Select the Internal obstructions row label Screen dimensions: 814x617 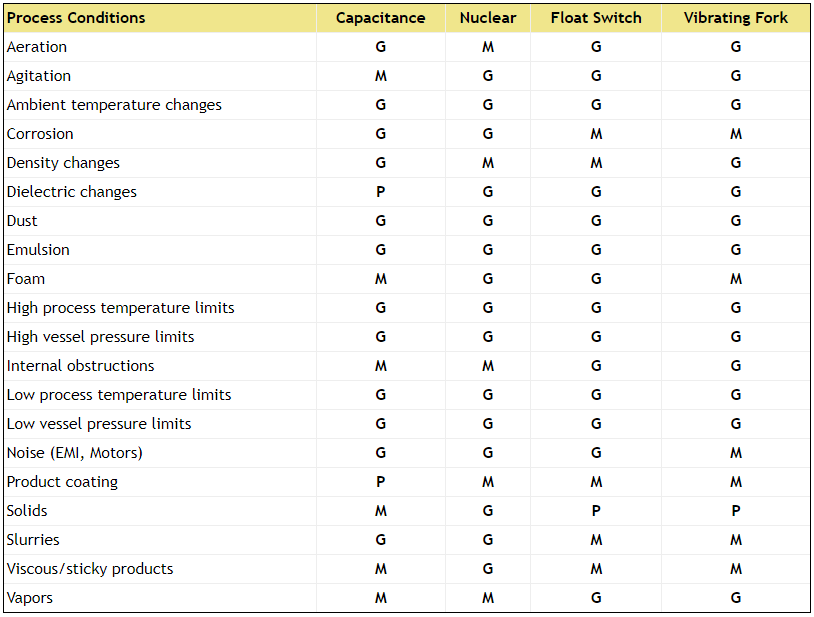click(x=81, y=366)
